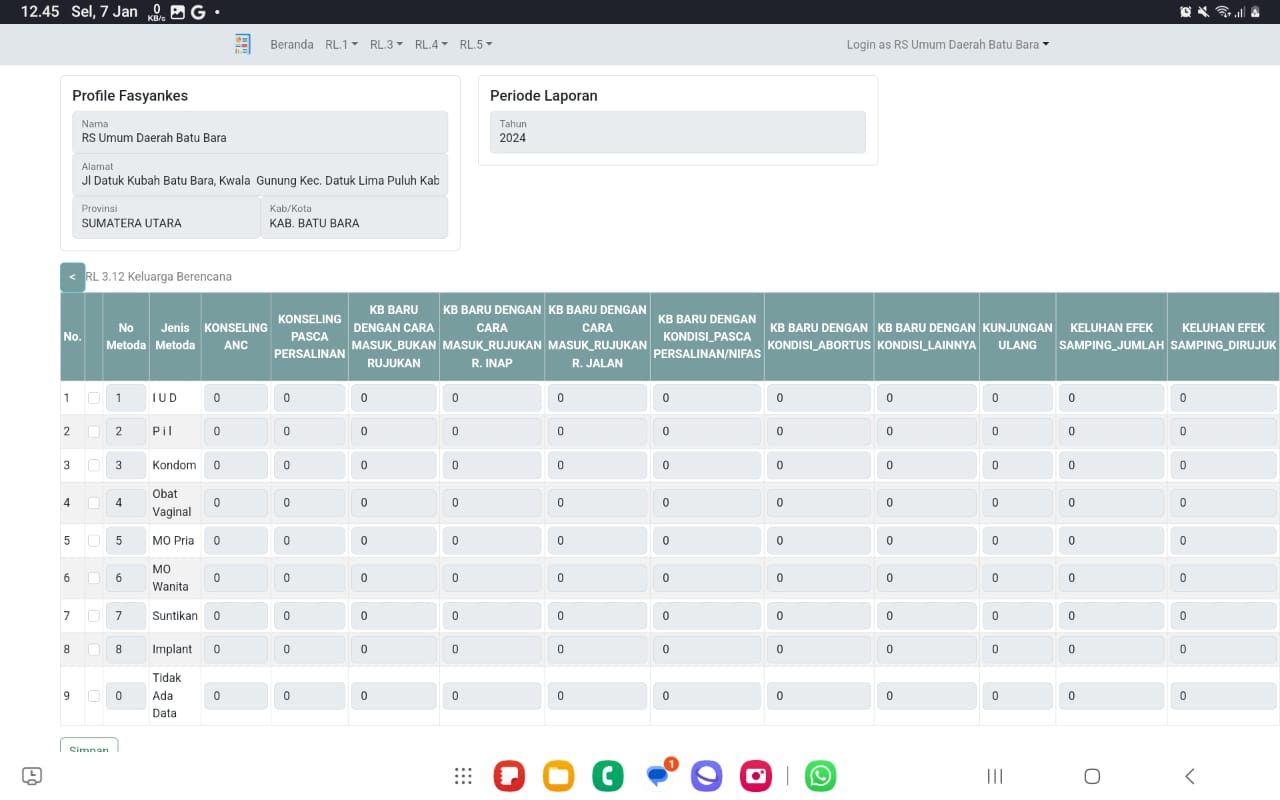
Task: Tap the Android home navigation button
Action: [1092, 776]
